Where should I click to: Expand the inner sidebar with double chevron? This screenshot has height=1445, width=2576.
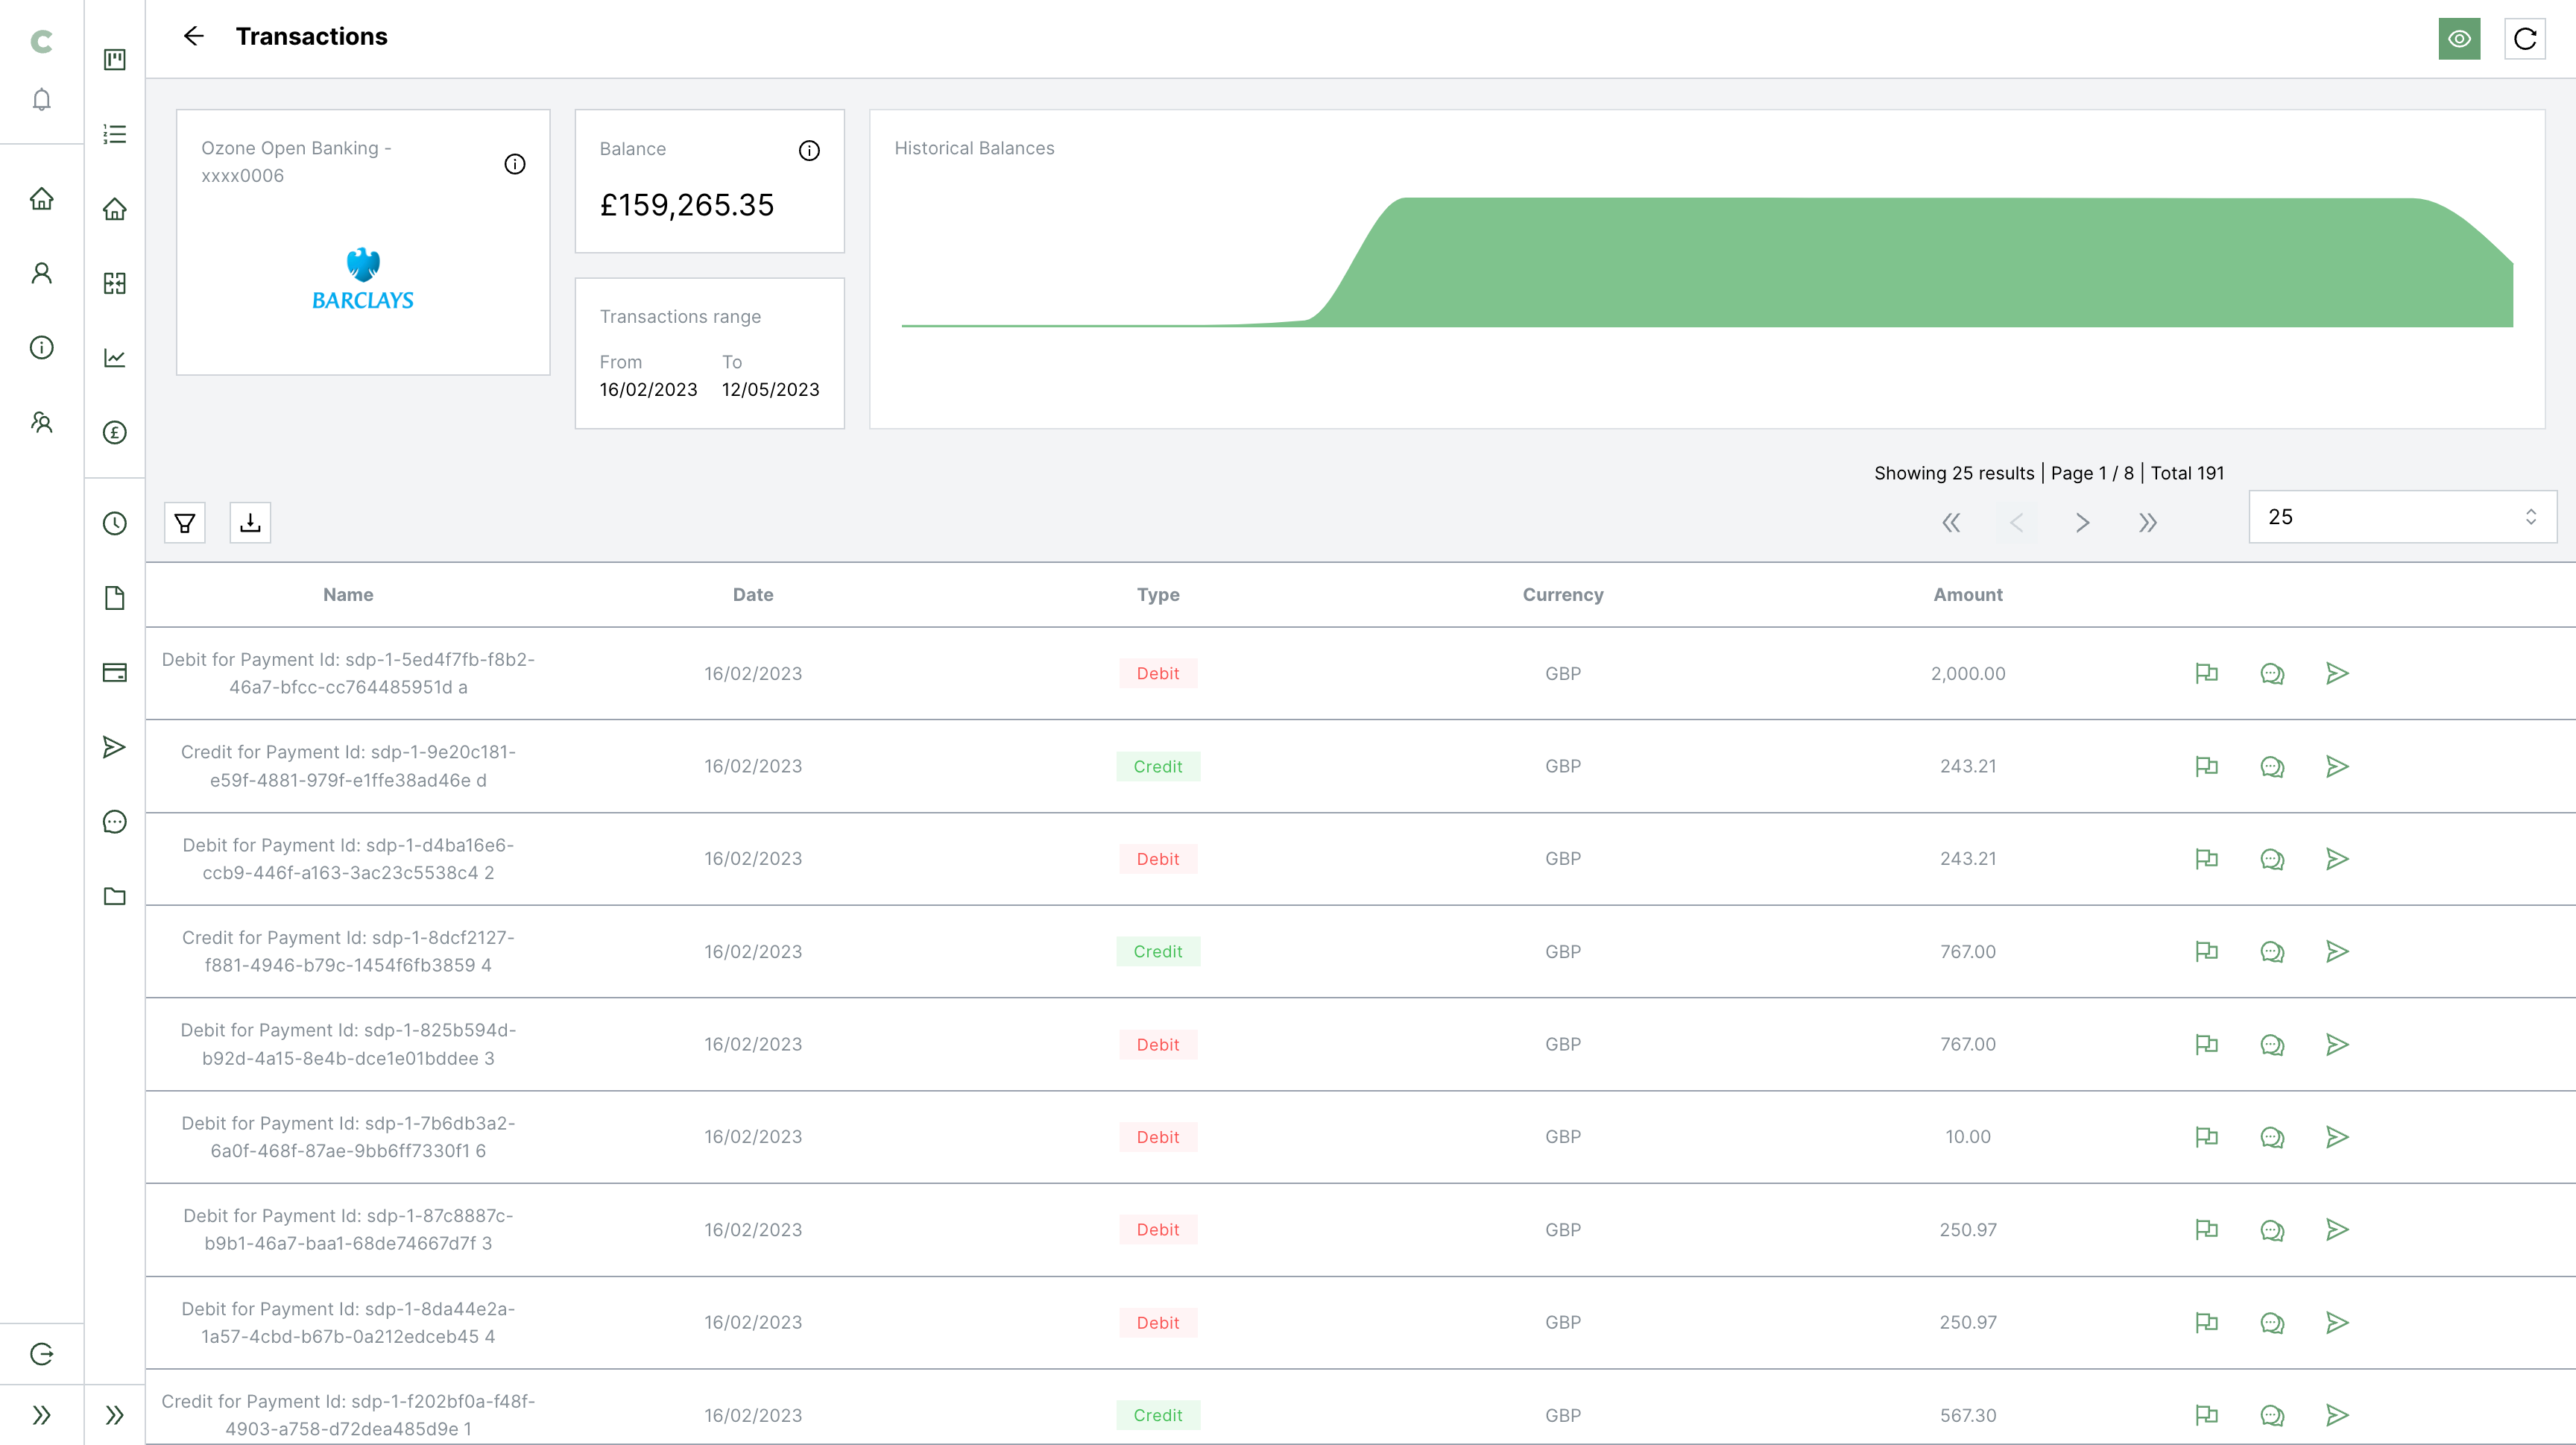pos(115,1415)
